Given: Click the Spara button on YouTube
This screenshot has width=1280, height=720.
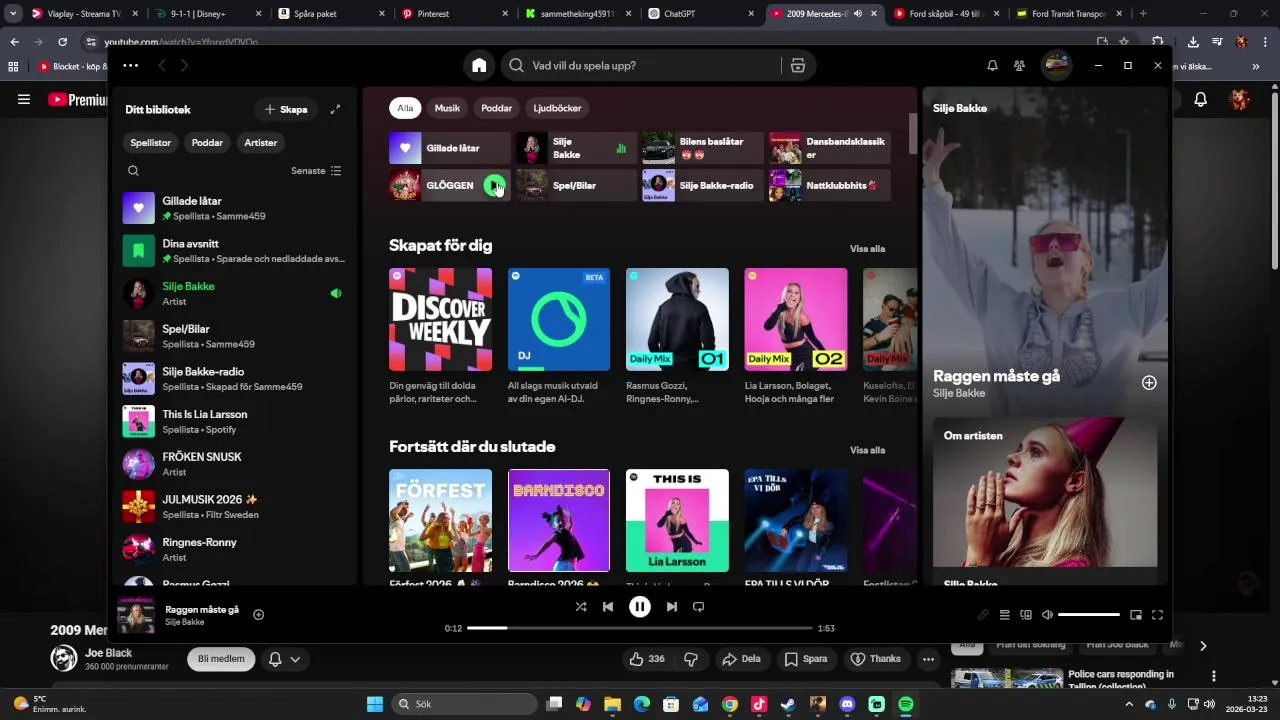Looking at the screenshot, I should pyautogui.click(x=806, y=659).
